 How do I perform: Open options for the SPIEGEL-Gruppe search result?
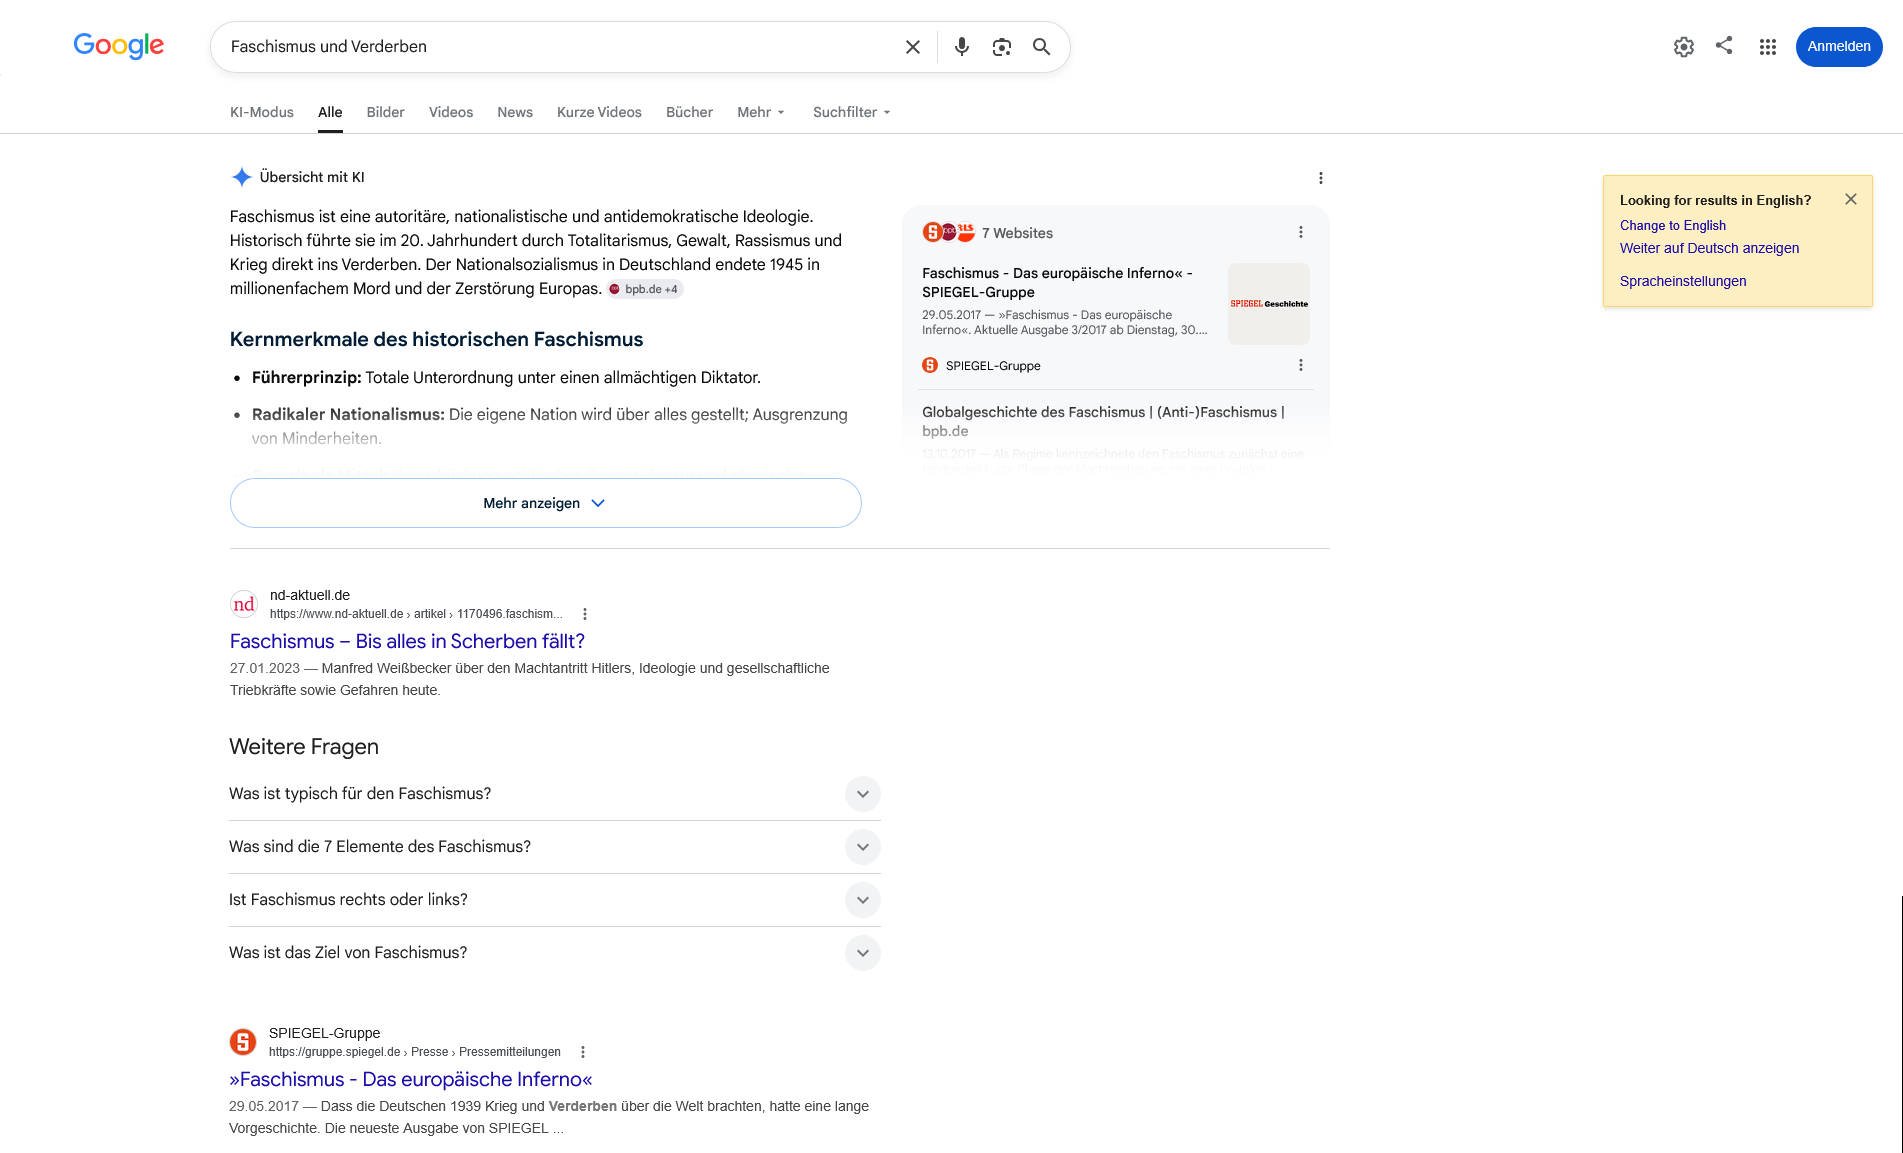[x=583, y=1052]
